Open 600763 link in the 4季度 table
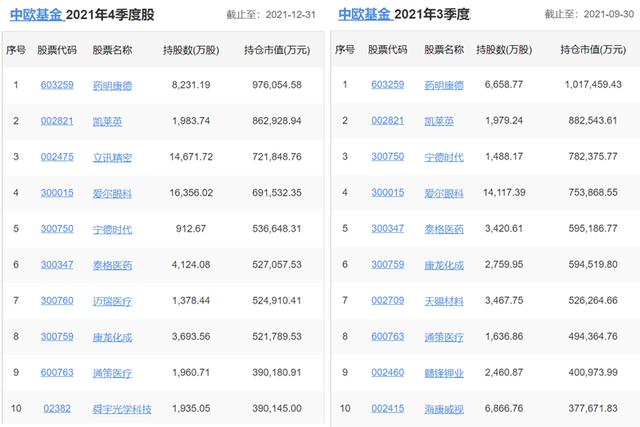This screenshot has width=640, height=427. (57, 372)
